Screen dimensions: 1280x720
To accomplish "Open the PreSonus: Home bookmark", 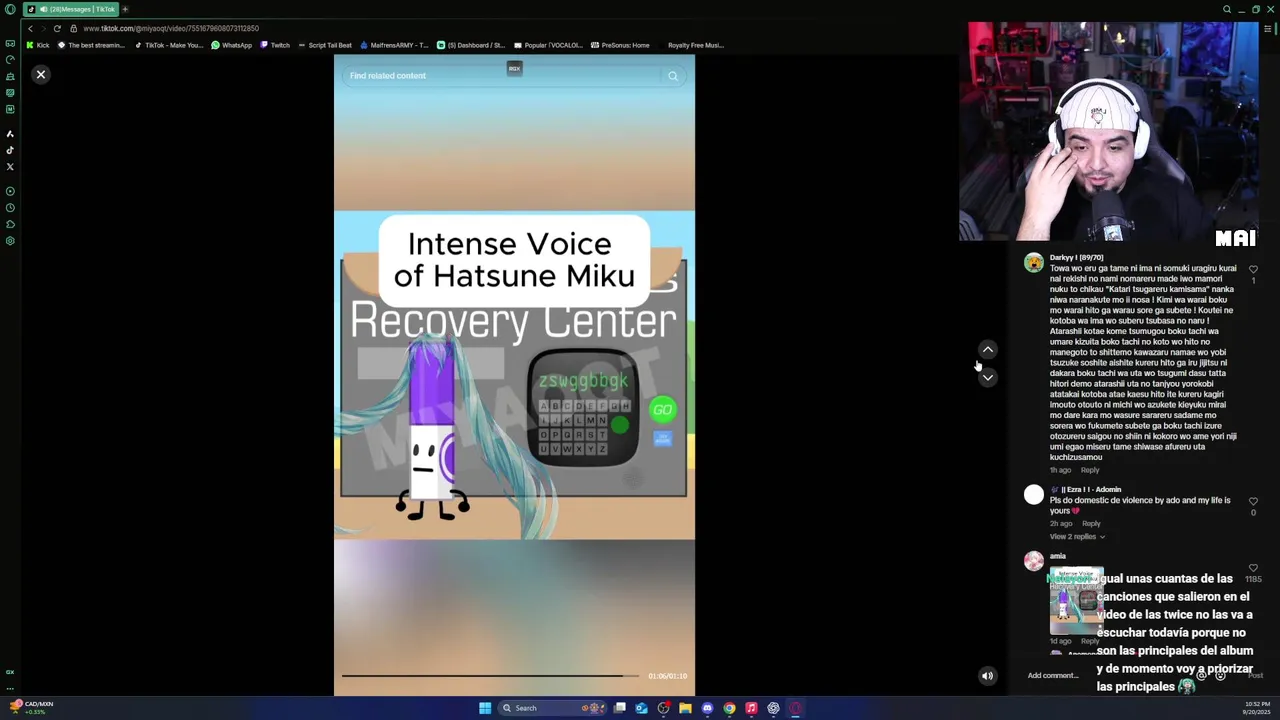I will 620,45.
